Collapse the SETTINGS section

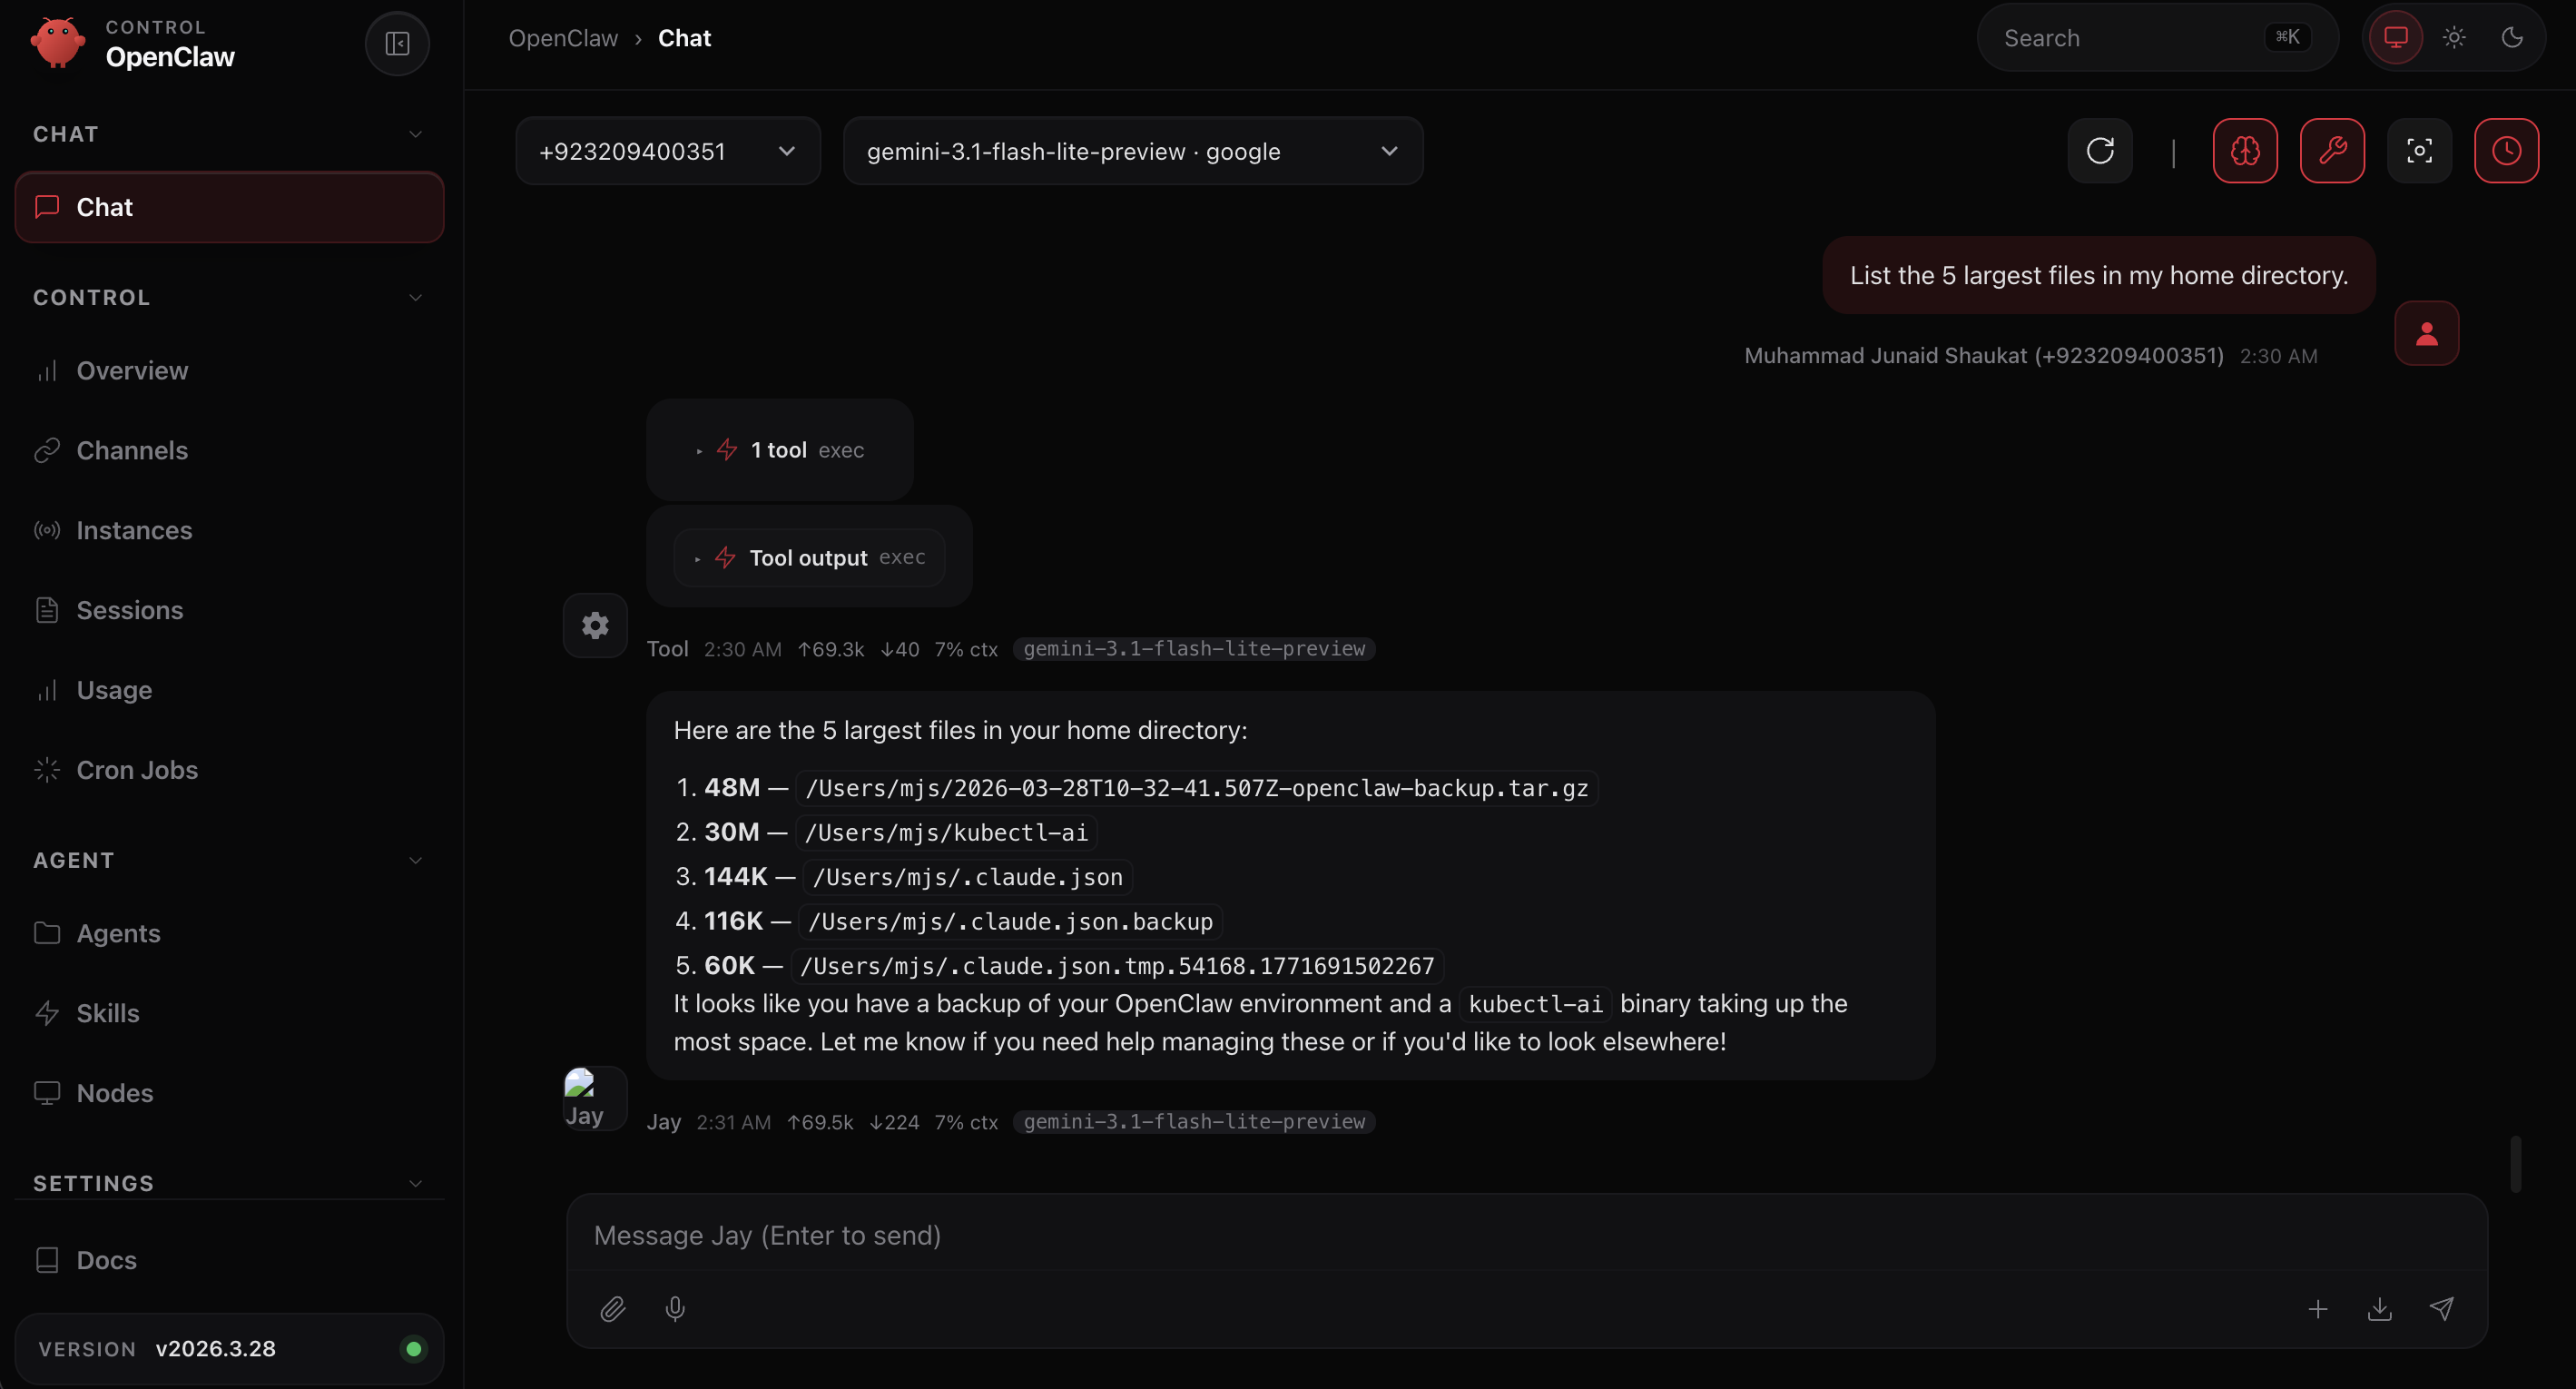(416, 1183)
